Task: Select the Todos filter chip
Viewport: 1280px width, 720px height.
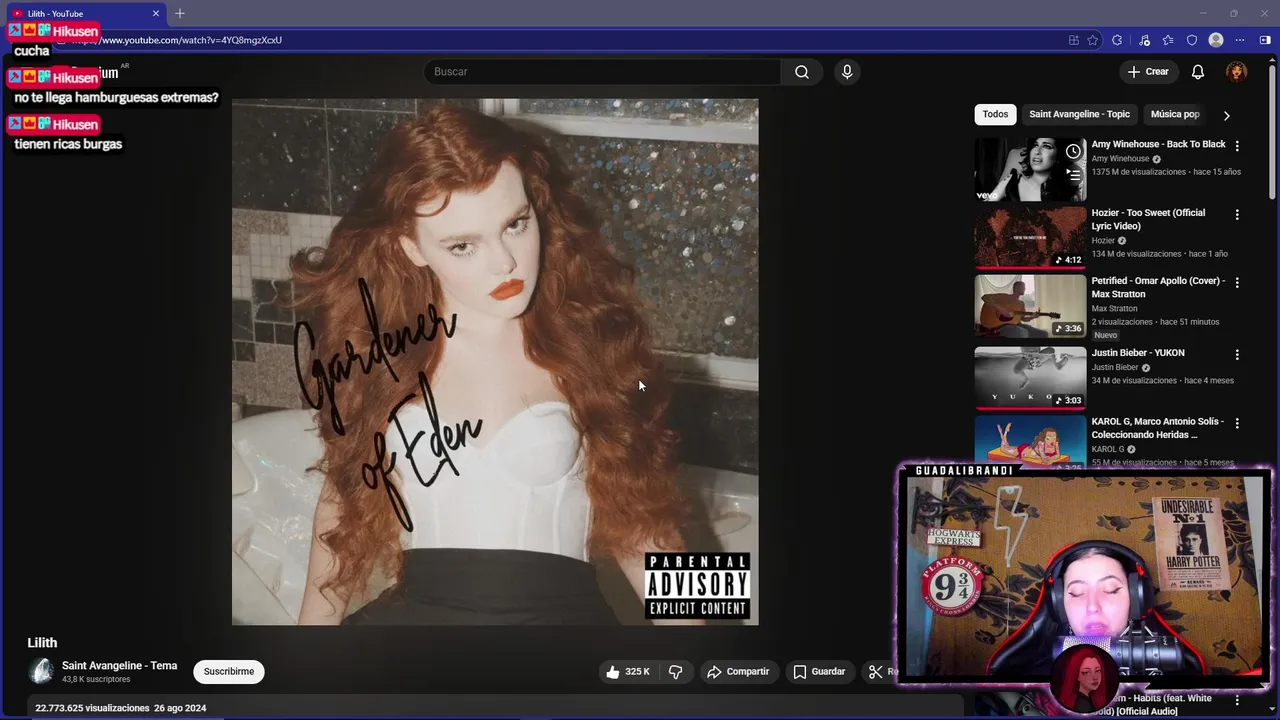Action: [x=995, y=114]
